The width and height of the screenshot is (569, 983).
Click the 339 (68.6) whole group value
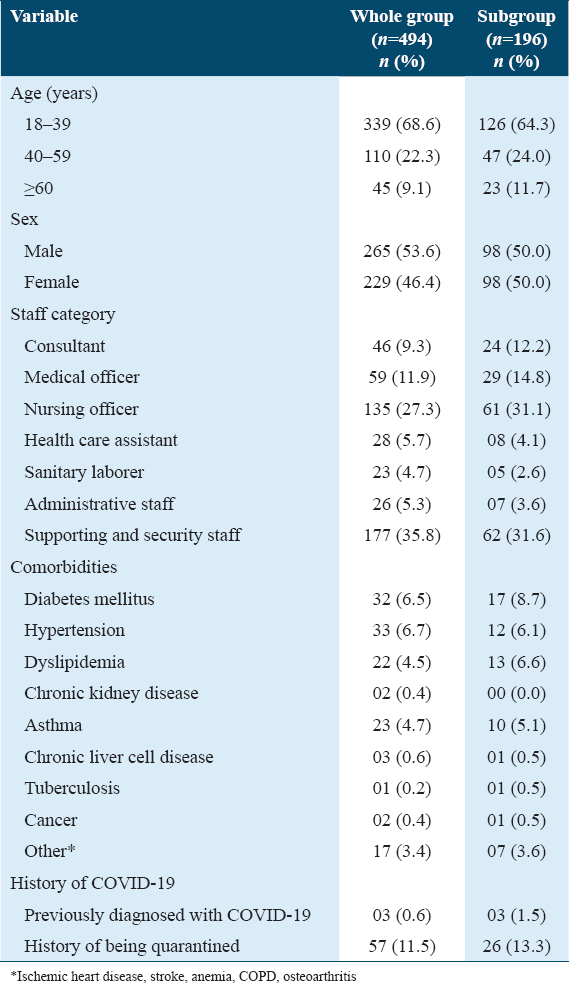coord(402,125)
